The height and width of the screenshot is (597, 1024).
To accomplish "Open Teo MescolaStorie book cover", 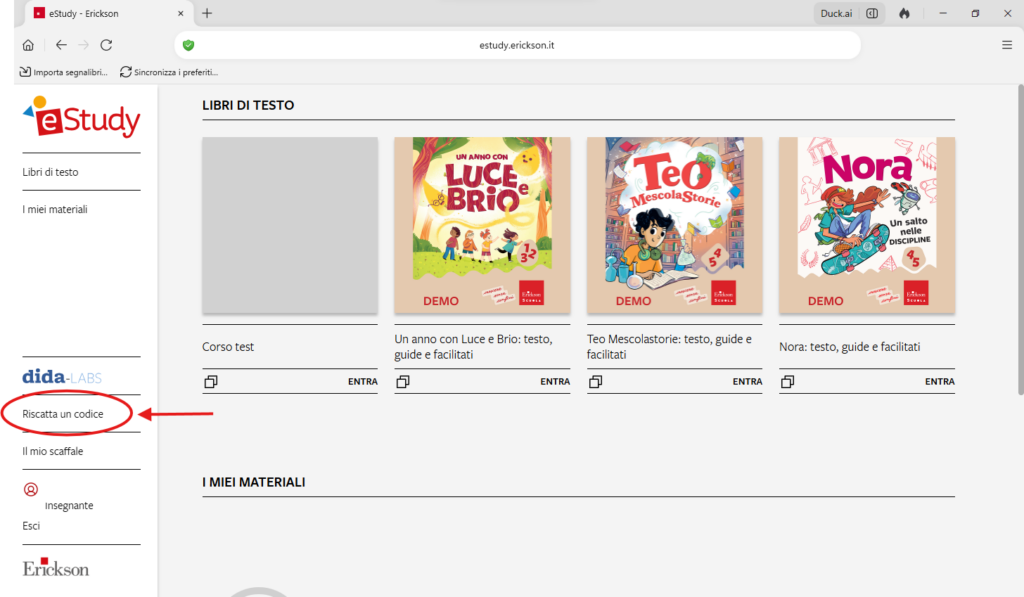I will (x=675, y=225).
